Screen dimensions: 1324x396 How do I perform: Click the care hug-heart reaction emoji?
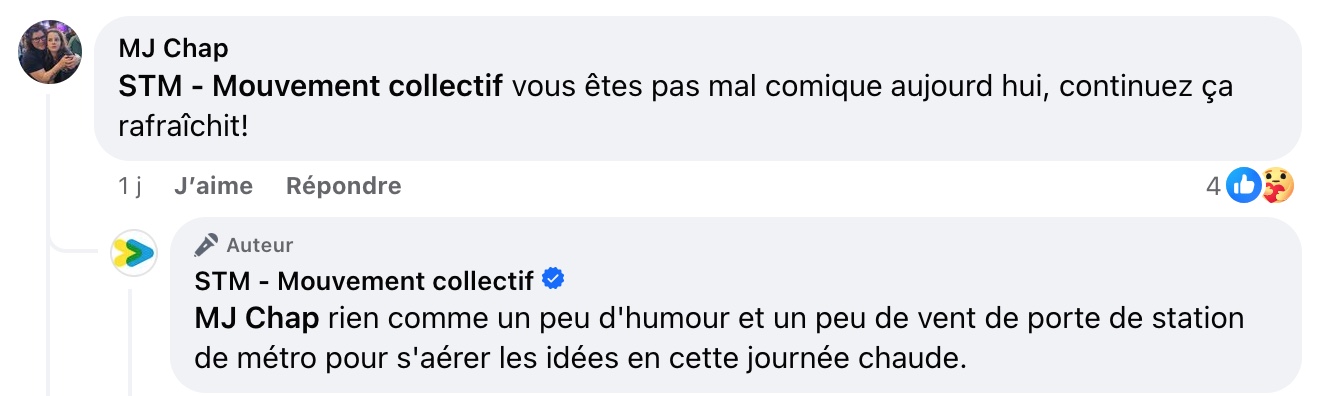[1277, 185]
